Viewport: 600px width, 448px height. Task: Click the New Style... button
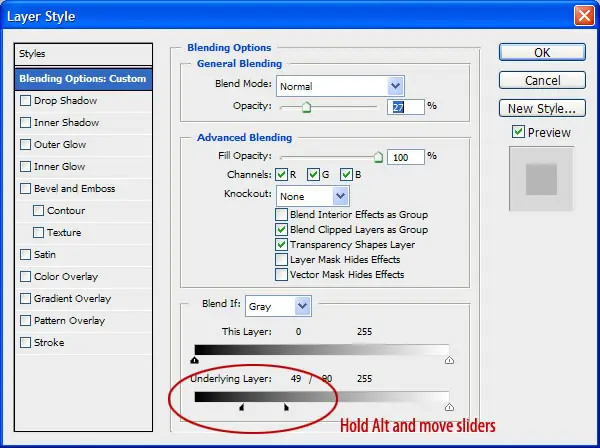542,109
